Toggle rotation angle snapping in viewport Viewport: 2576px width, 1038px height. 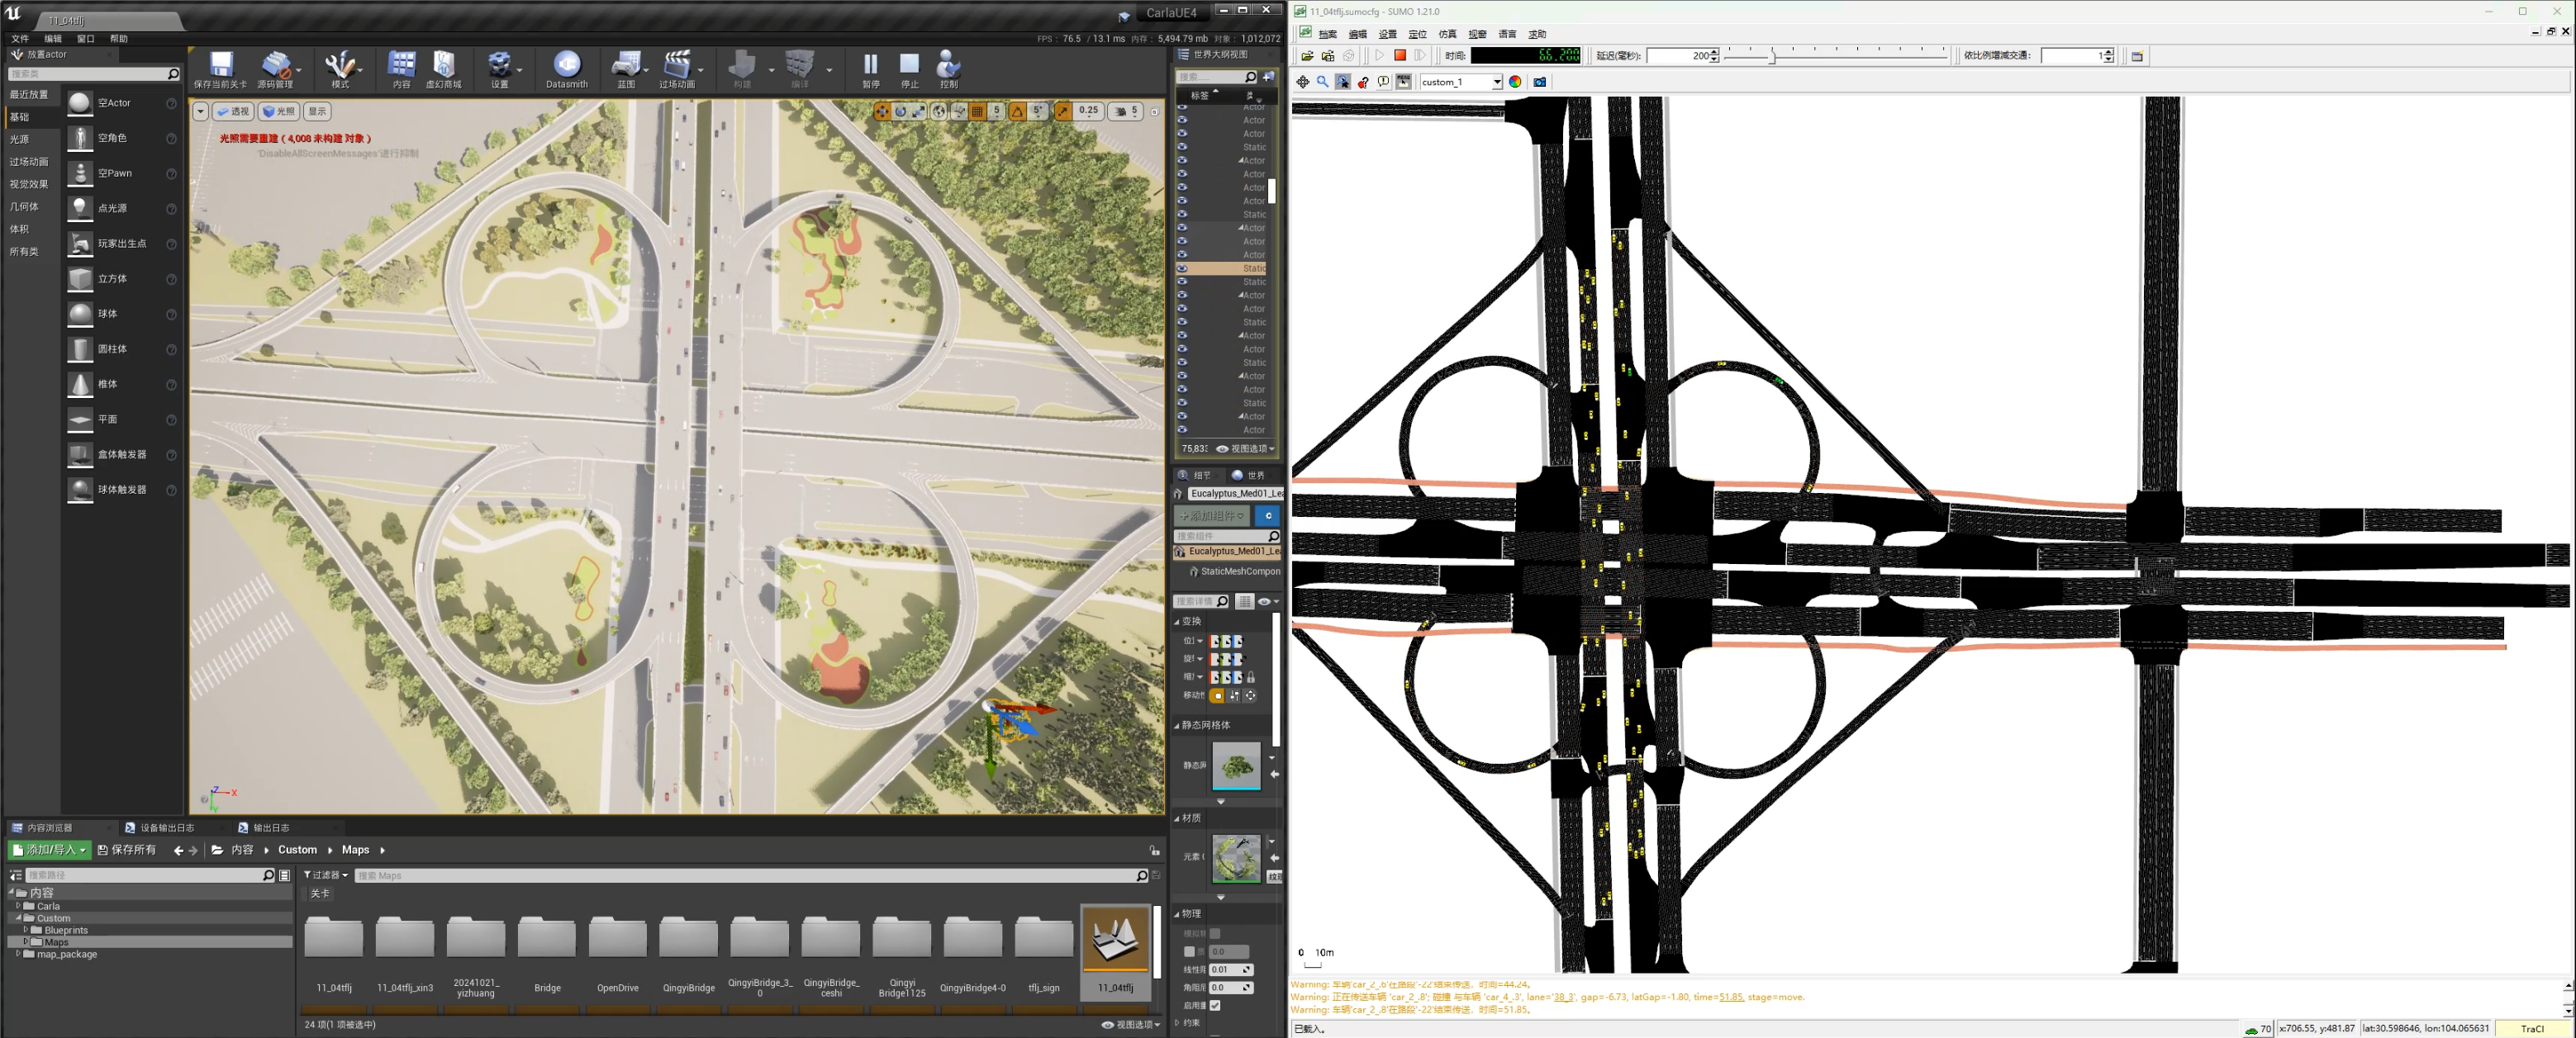pyautogui.click(x=1018, y=111)
